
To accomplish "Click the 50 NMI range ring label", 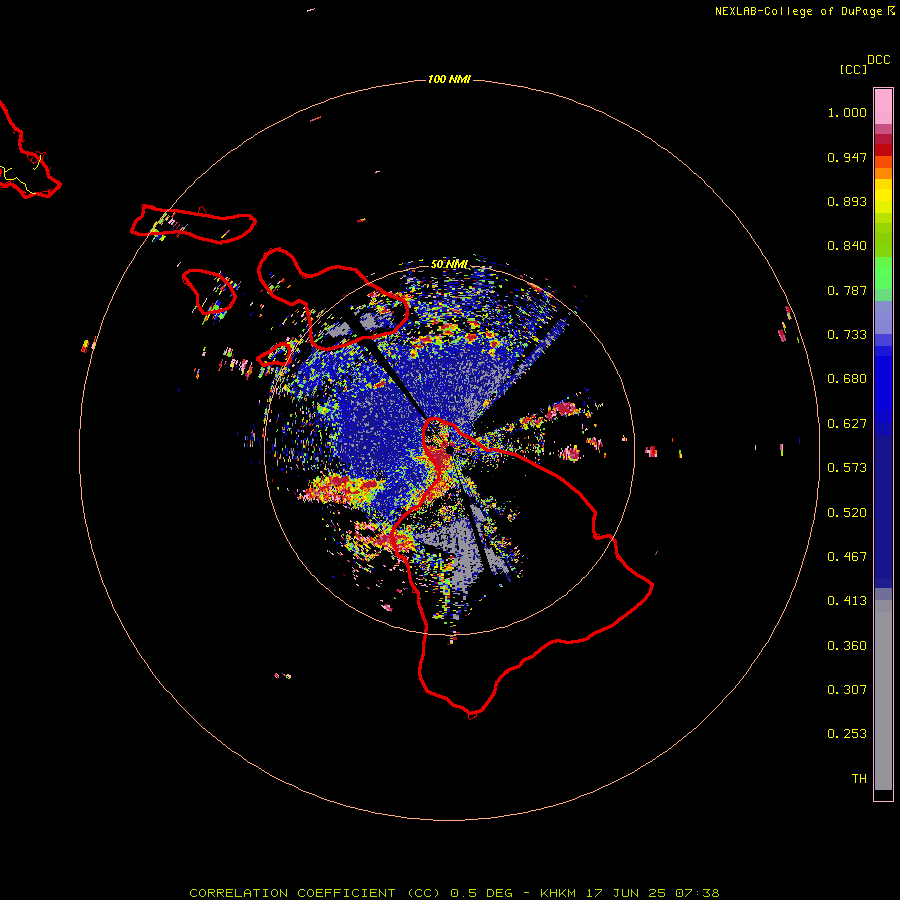I will pos(449,264).
